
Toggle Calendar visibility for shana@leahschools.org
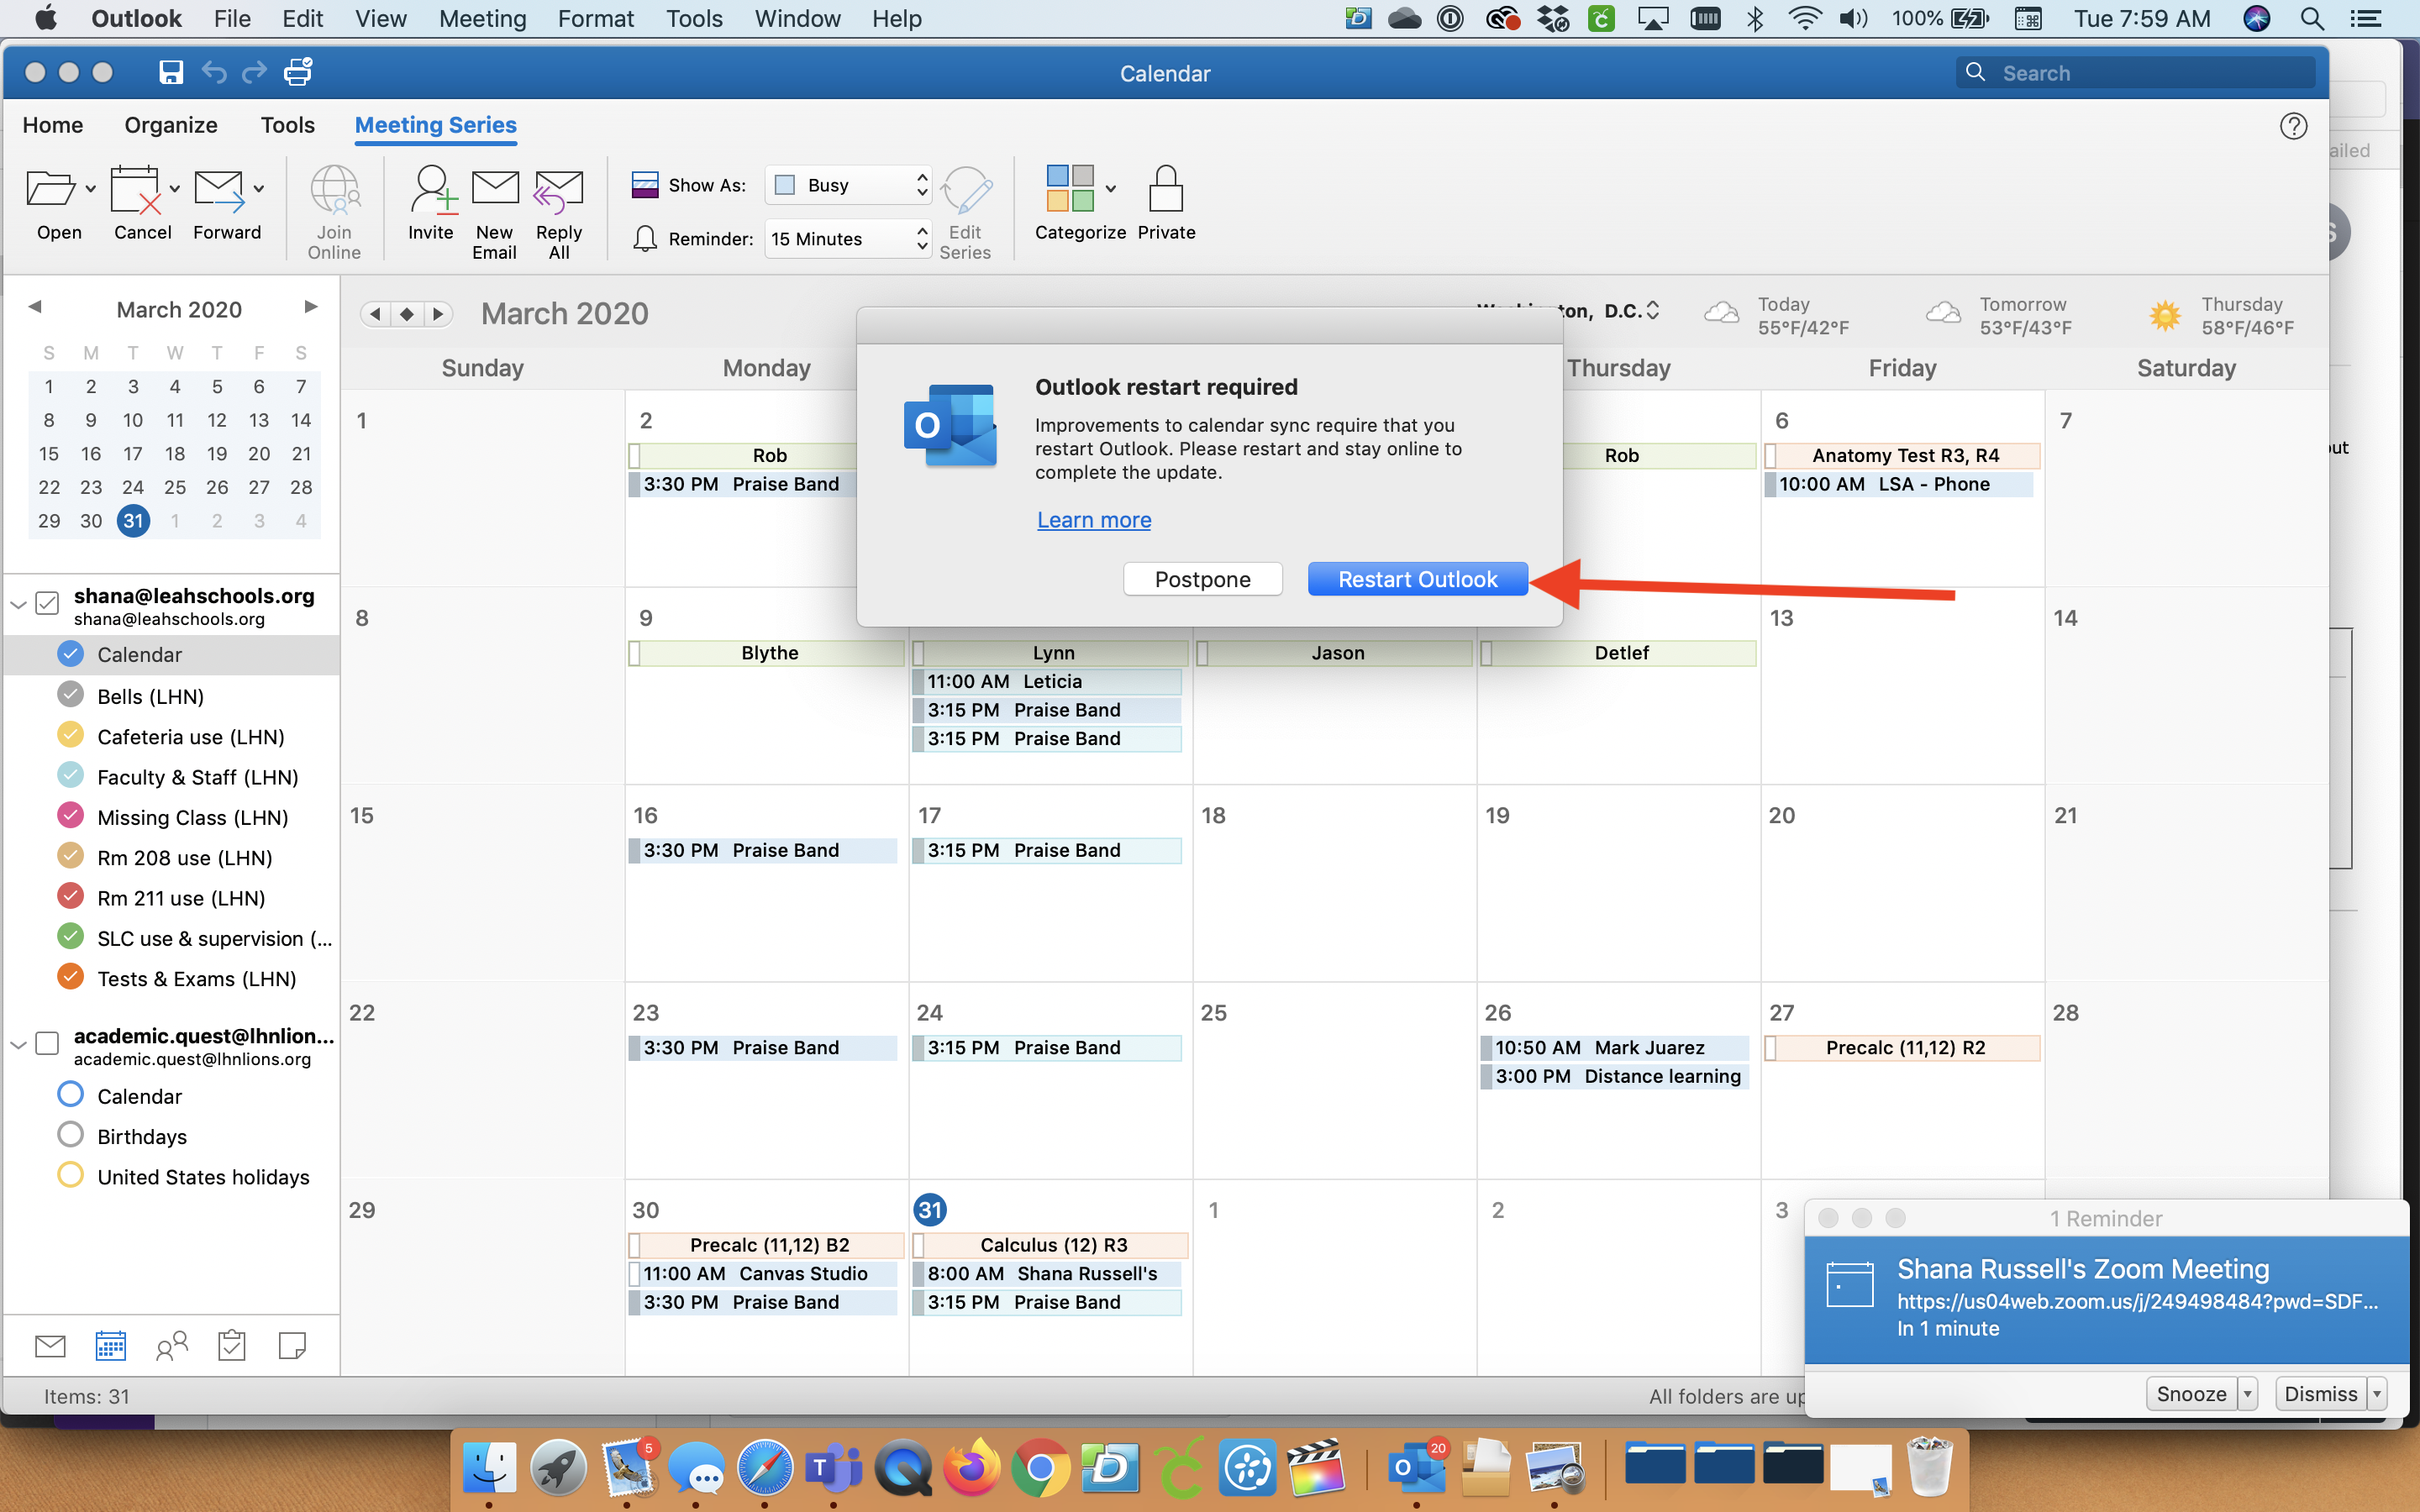[68, 655]
